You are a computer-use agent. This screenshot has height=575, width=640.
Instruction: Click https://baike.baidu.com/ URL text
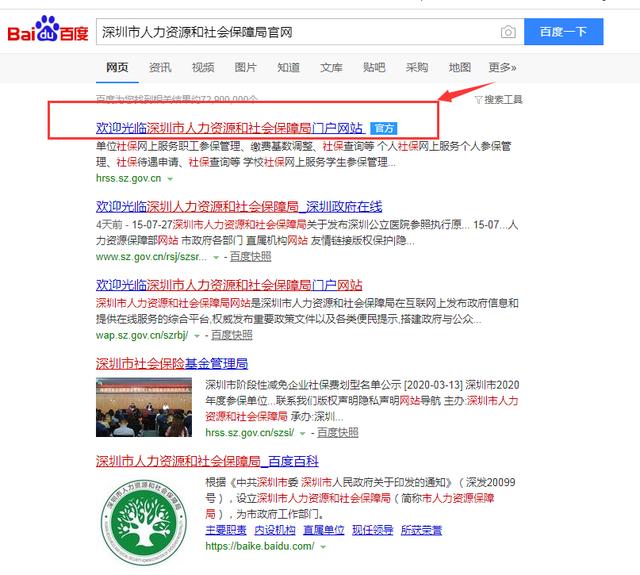coord(260,546)
